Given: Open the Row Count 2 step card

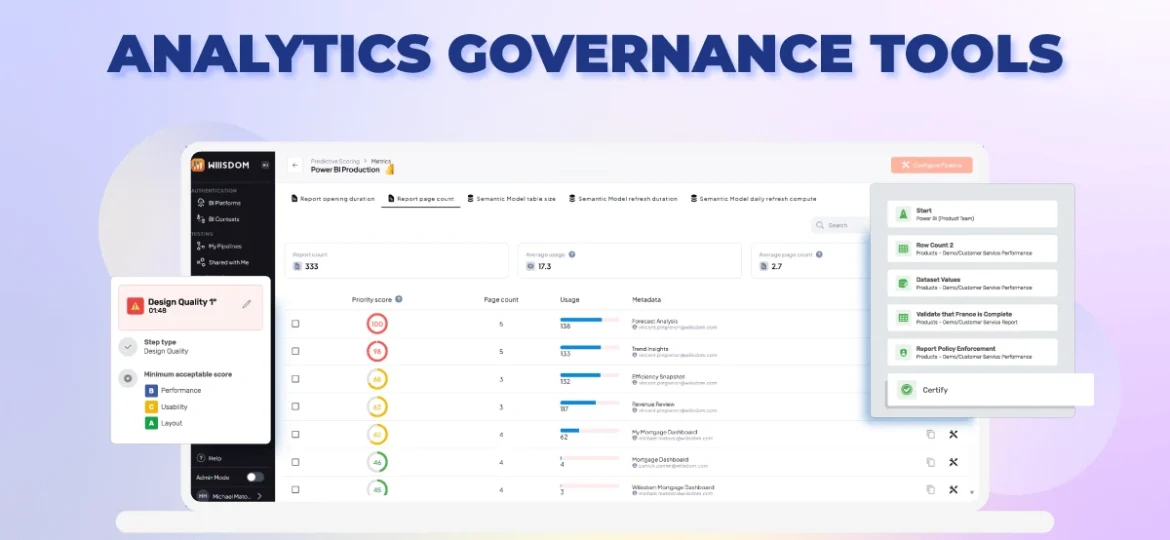Looking at the screenshot, I should 972,248.
